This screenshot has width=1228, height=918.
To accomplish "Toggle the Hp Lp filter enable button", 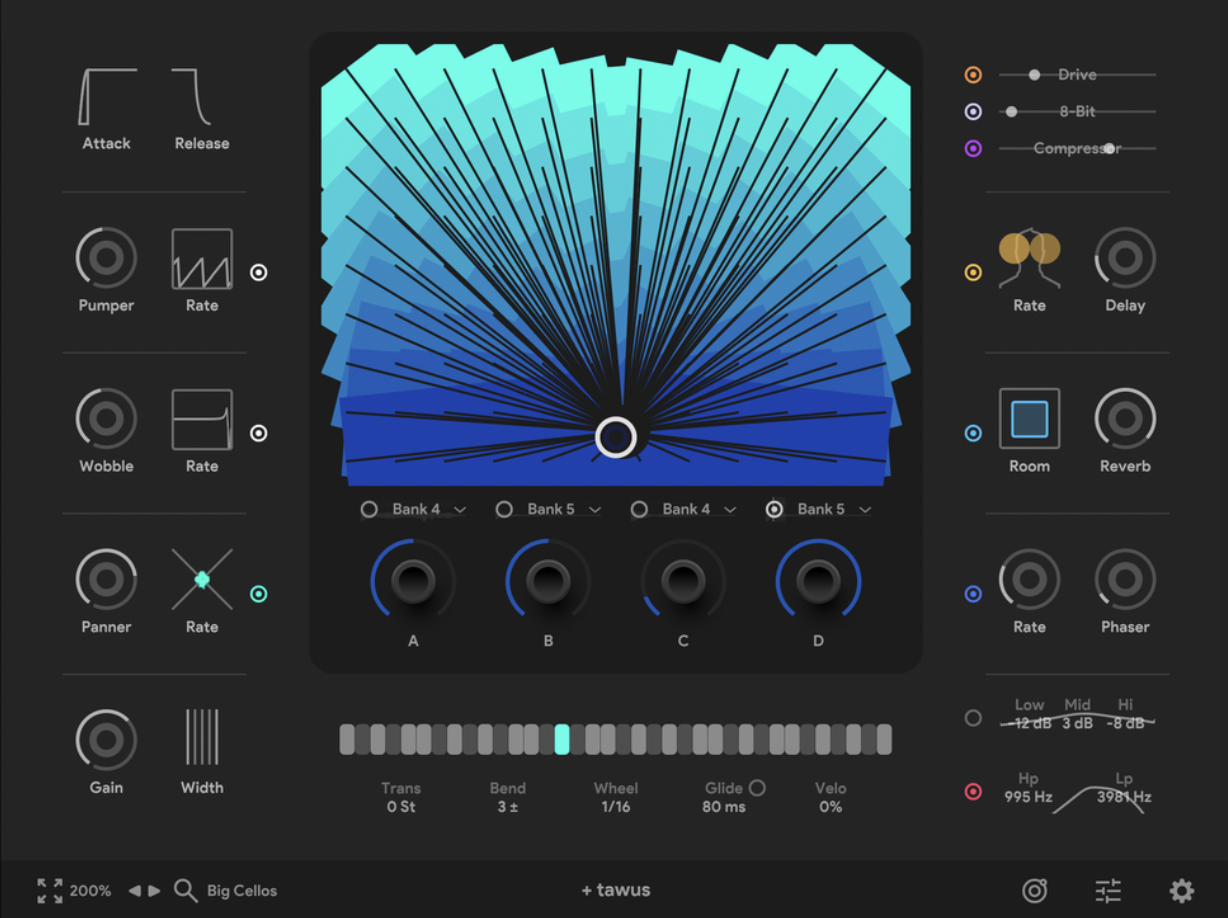I will tap(973, 792).
